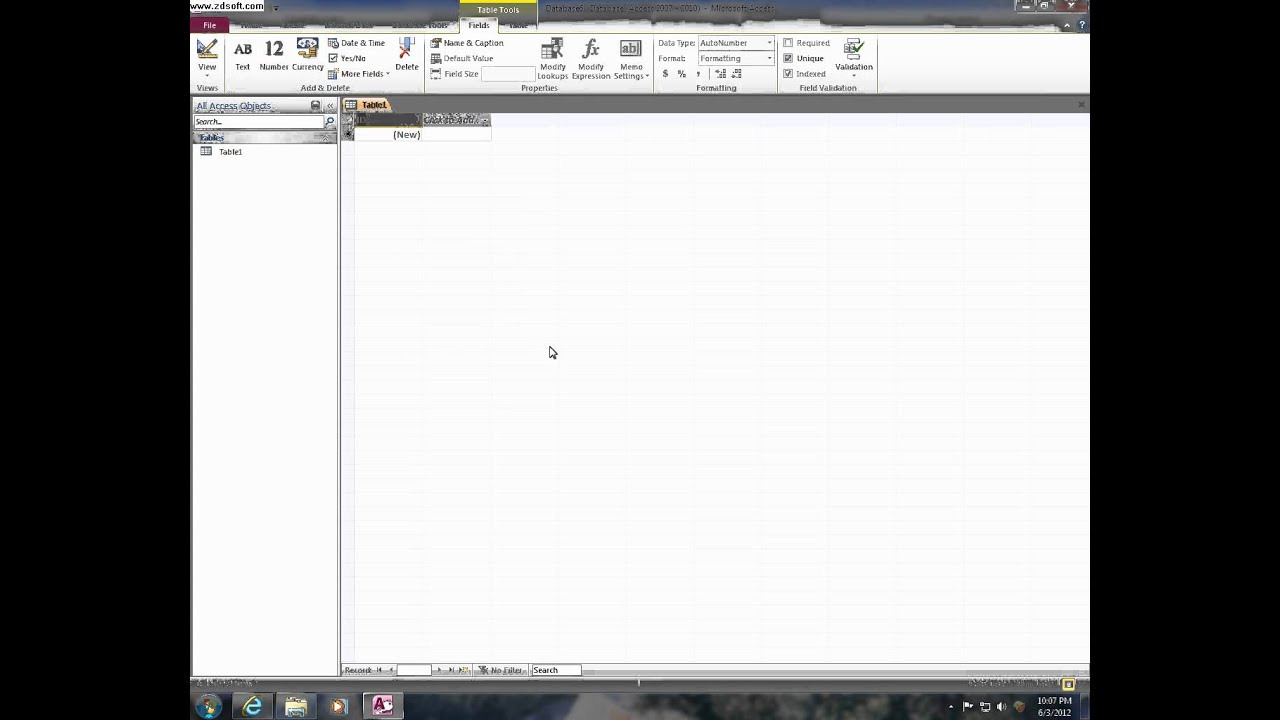Image resolution: width=1280 pixels, height=720 pixels.
Task: Toggle the Indexed checkbox
Action: 788,74
